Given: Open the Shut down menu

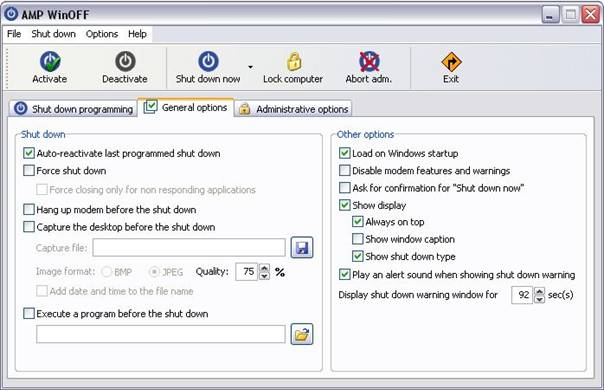Looking at the screenshot, I should [54, 34].
